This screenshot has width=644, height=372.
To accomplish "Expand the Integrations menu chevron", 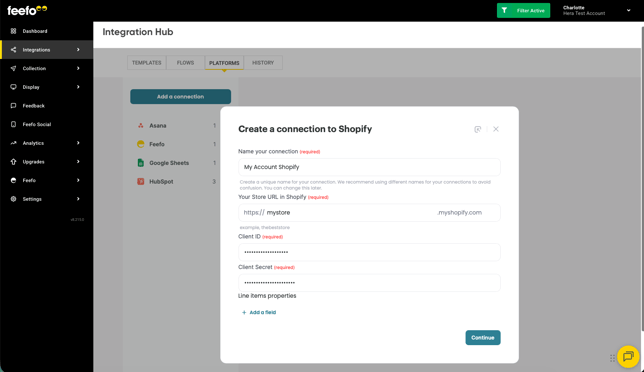I will pos(78,50).
